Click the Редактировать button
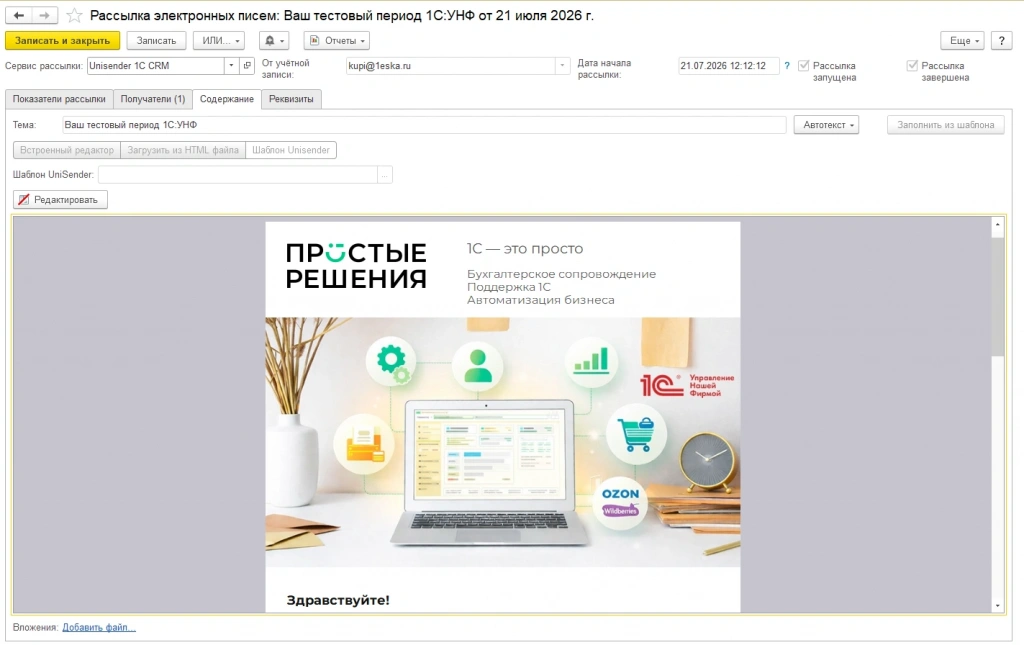This screenshot has height=645, width=1024. [60, 200]
